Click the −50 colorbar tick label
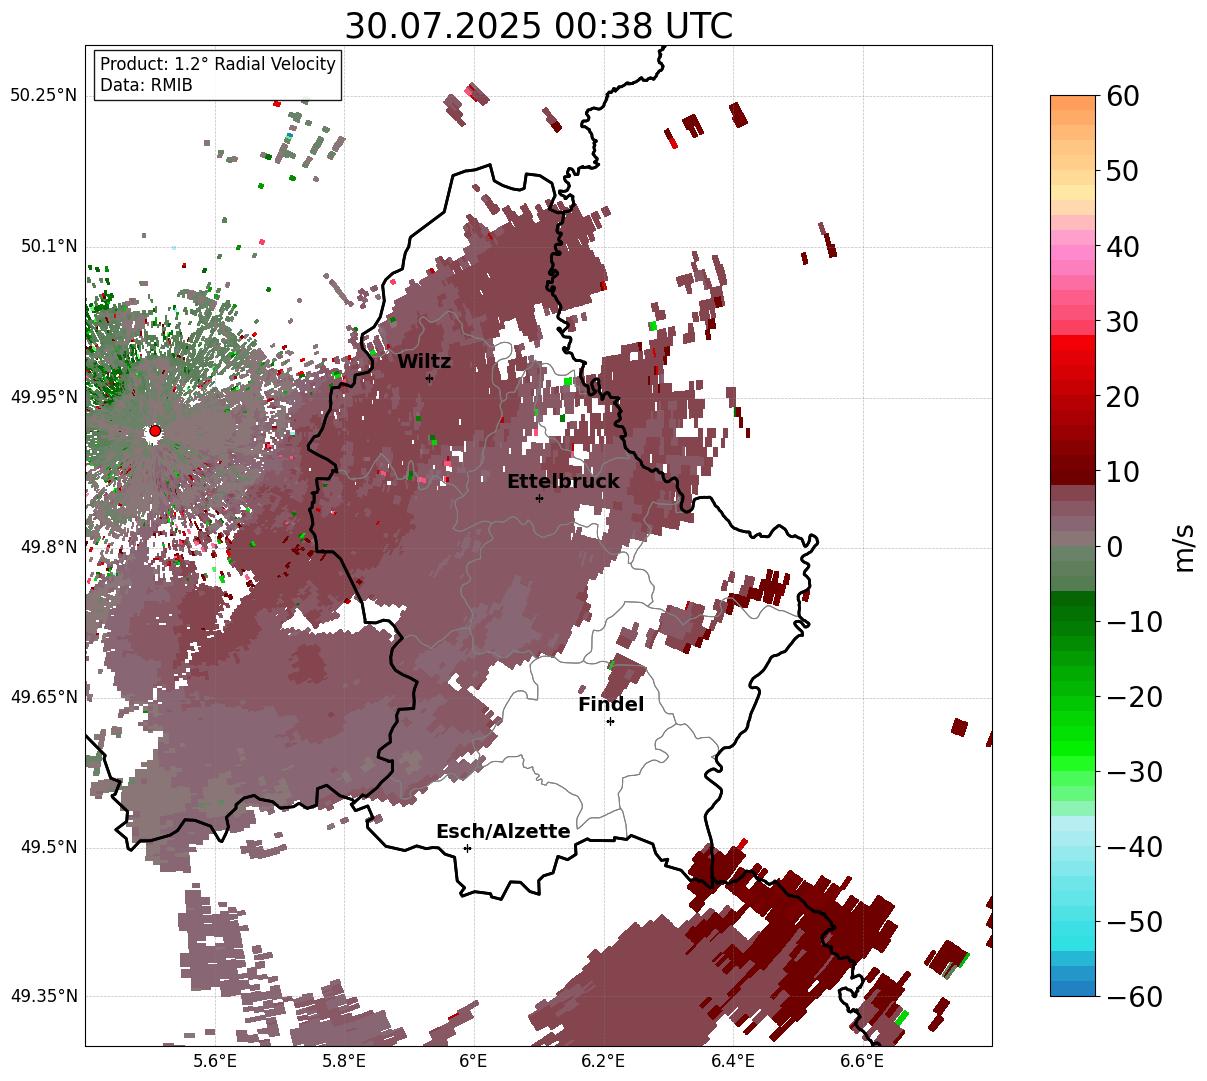Image resolution: width=1207 pixels, height=1081 pixels. [x=1134, y=922]
